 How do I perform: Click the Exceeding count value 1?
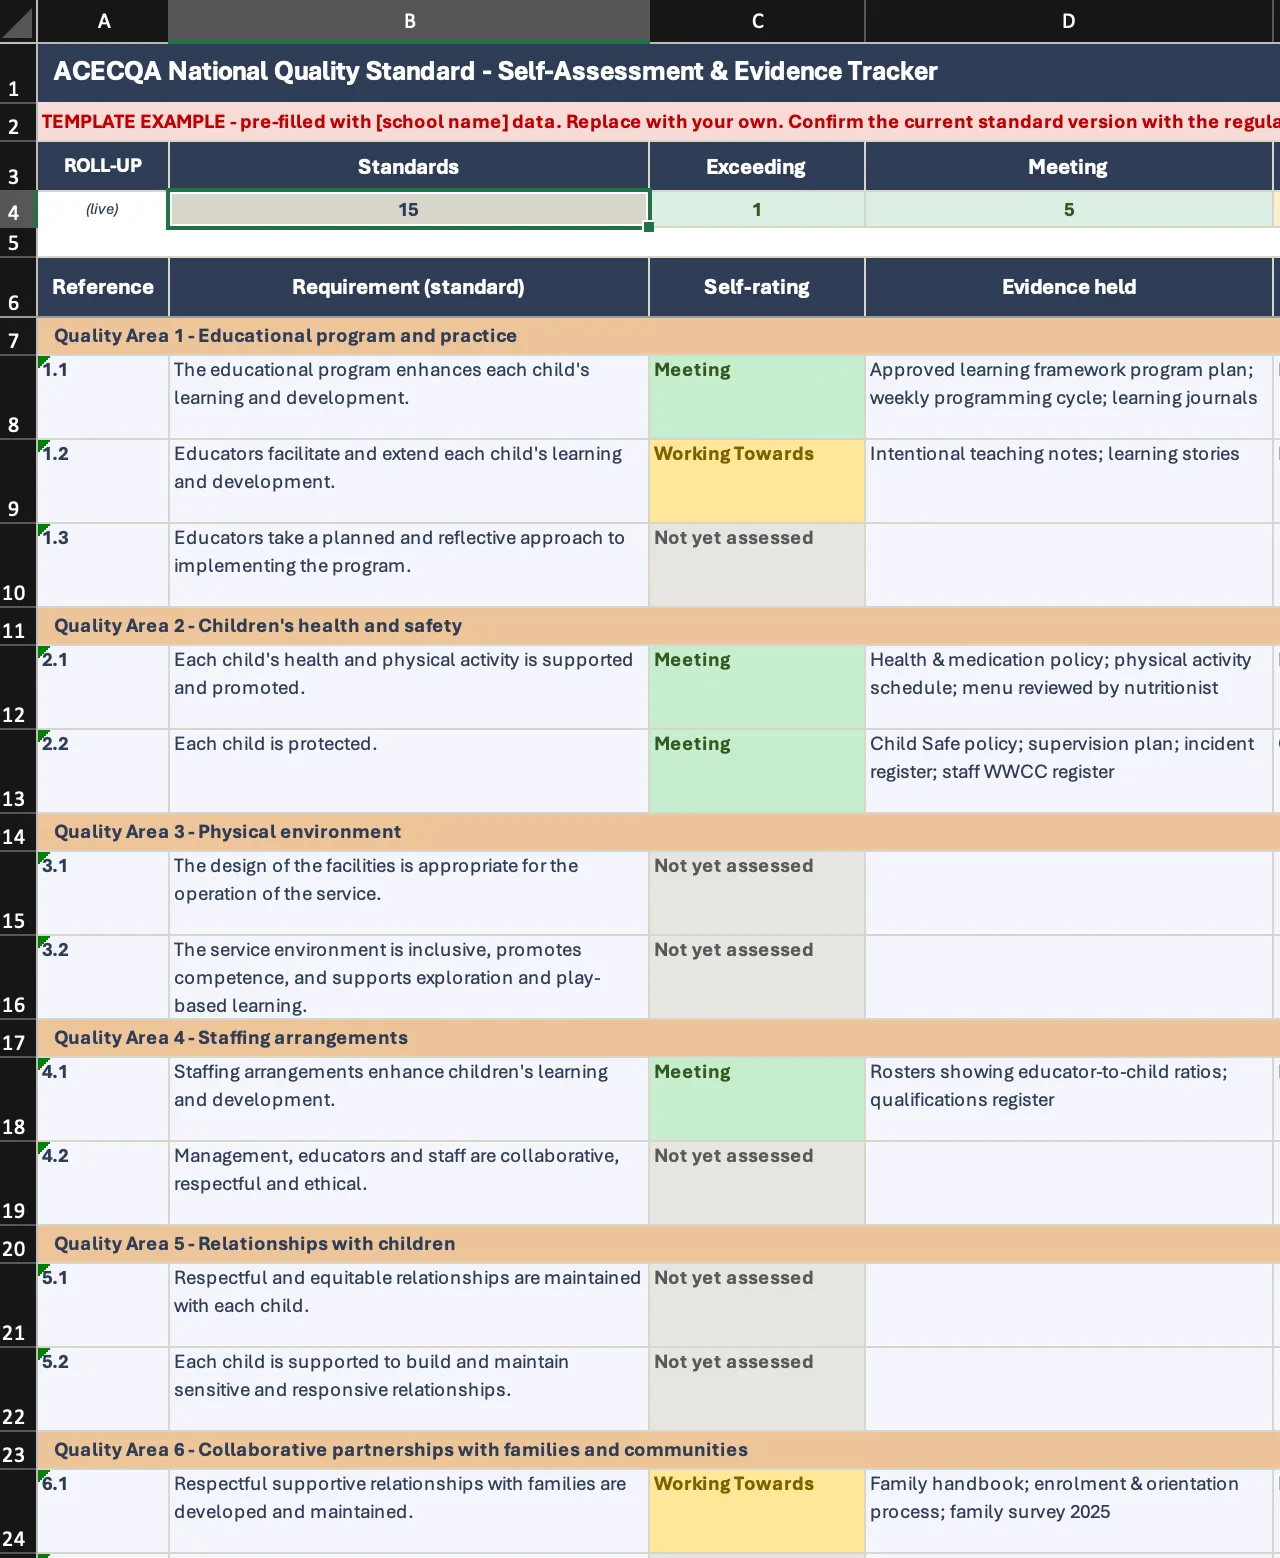click(757, 209)
